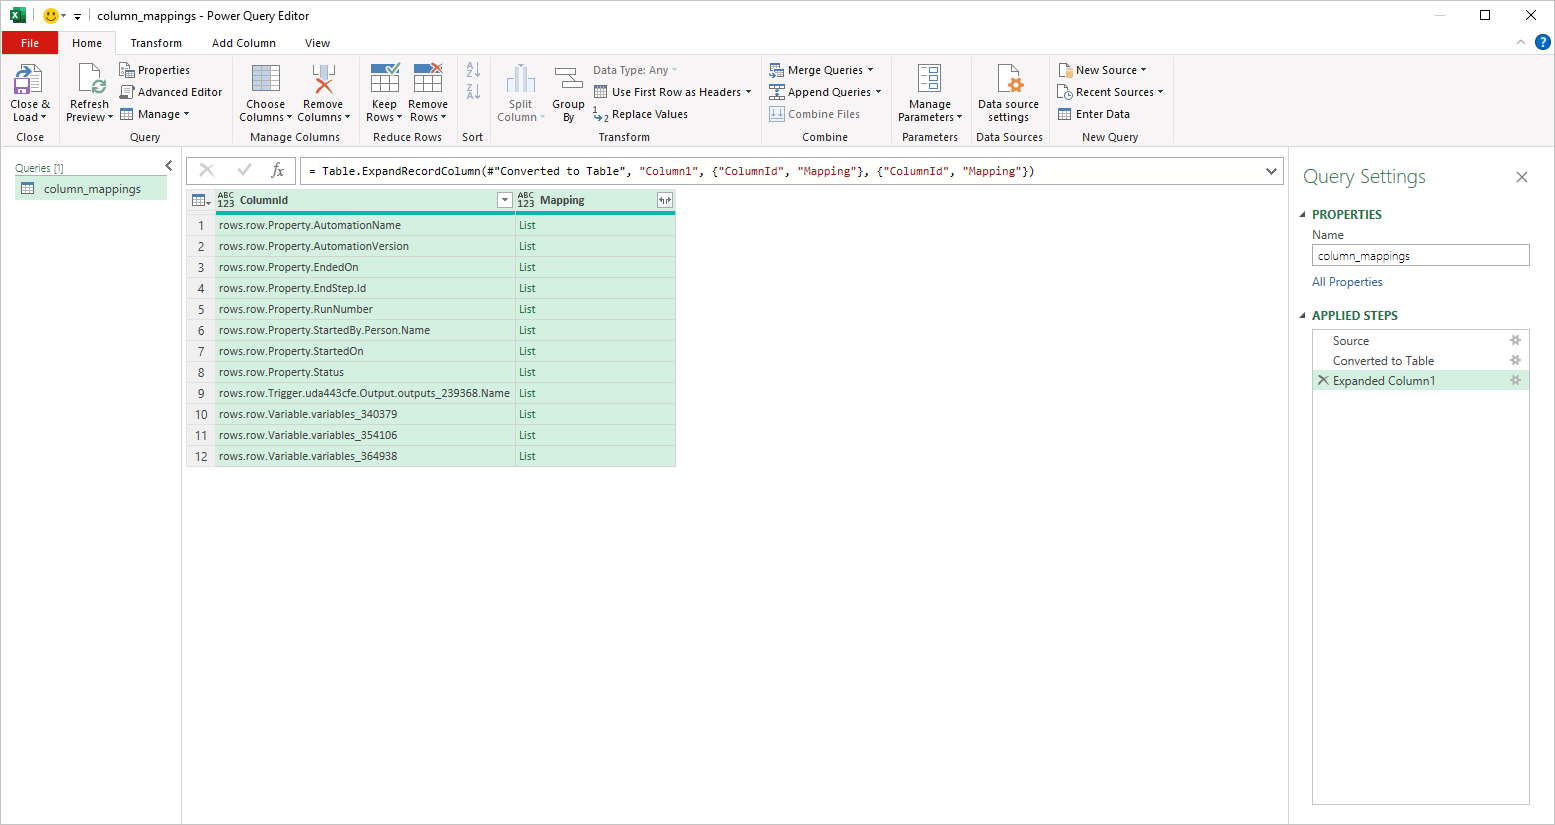Click the Keep Rows icon
Screen dimensions: 1555x825
tap(385, 80)
